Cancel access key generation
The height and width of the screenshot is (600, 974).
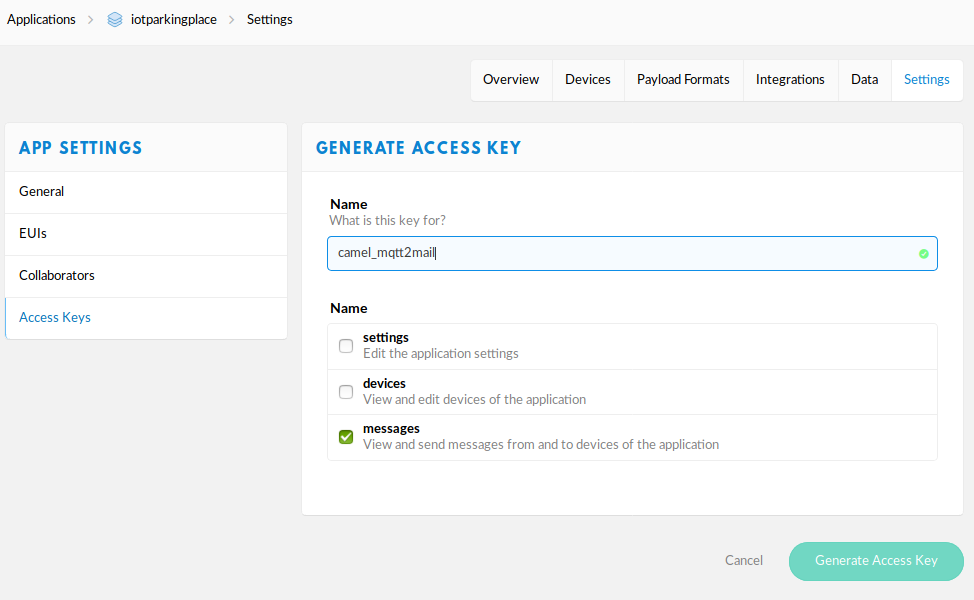pos(744,560)
